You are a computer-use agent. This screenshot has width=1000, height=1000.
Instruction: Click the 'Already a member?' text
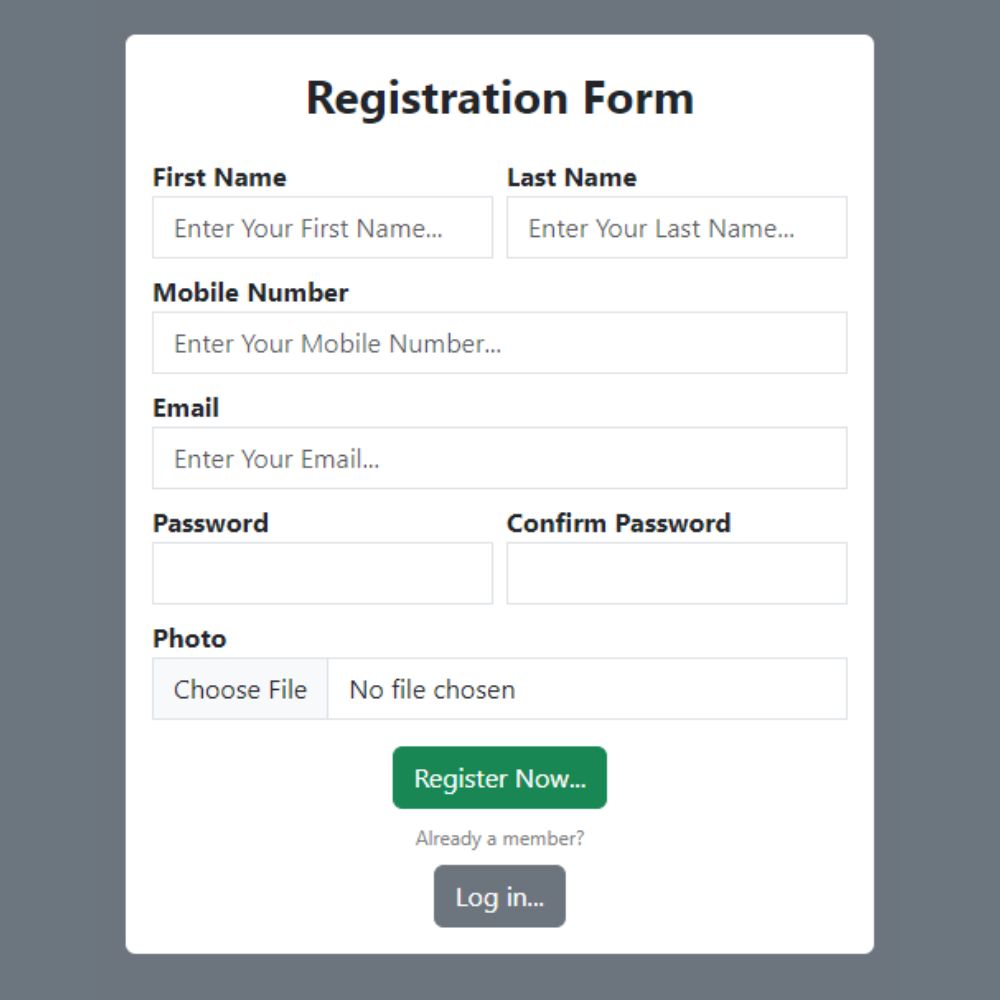(x=499, y=838)
